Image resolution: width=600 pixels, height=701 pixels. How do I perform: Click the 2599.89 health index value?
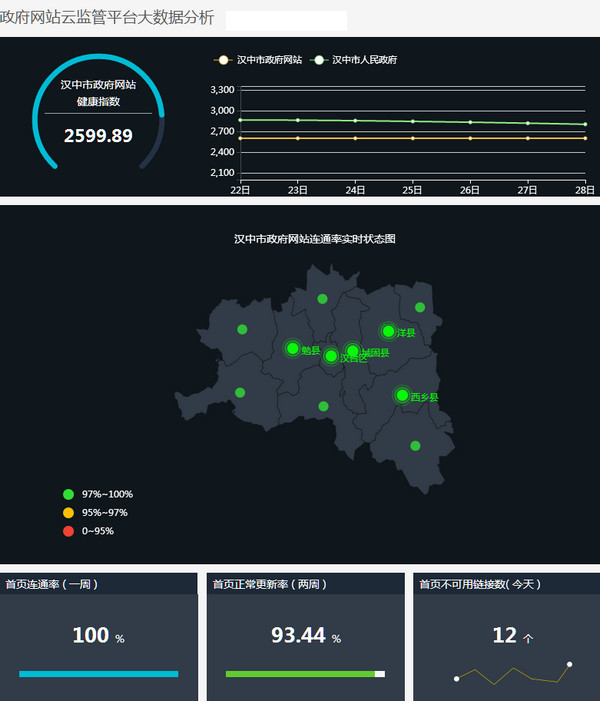point(98,135)
